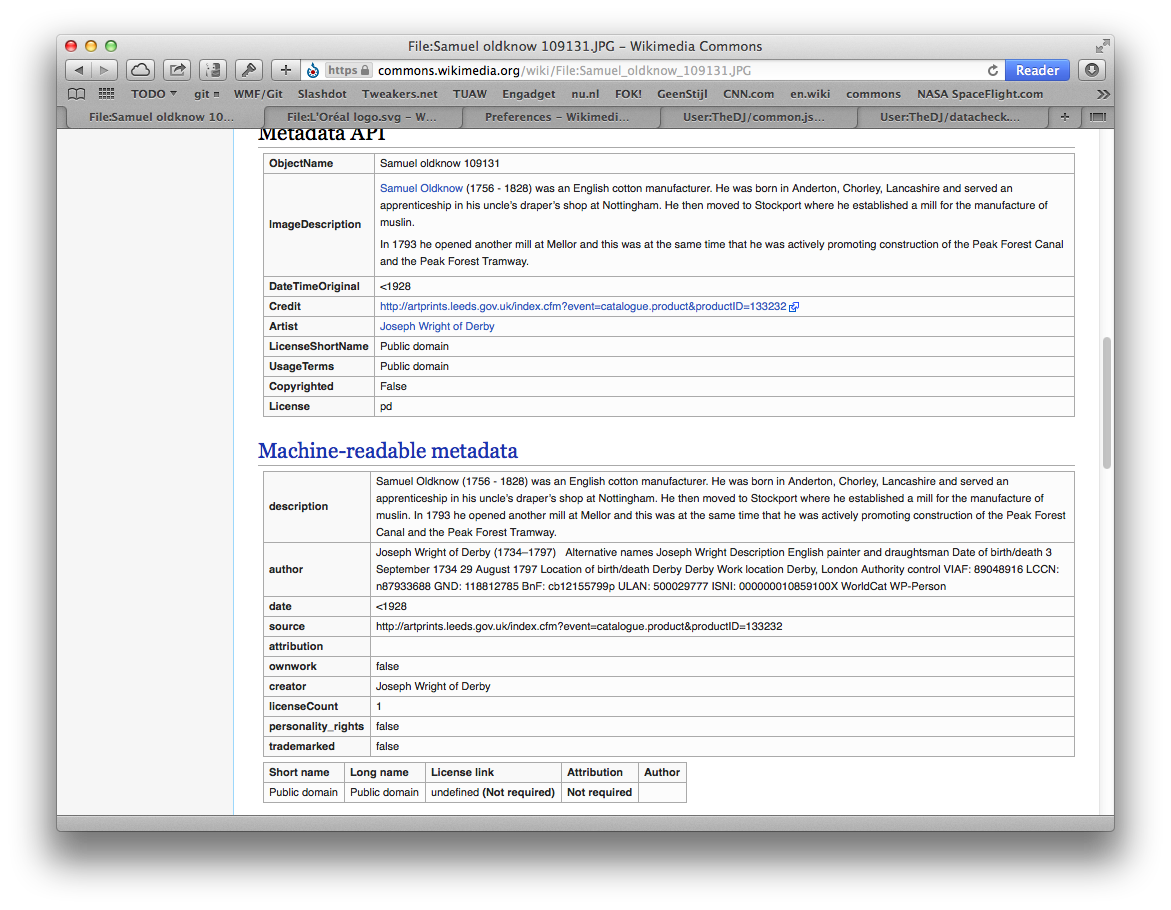Go back to the previous page
Screen dimensions: 1171x910
(78, 70)
